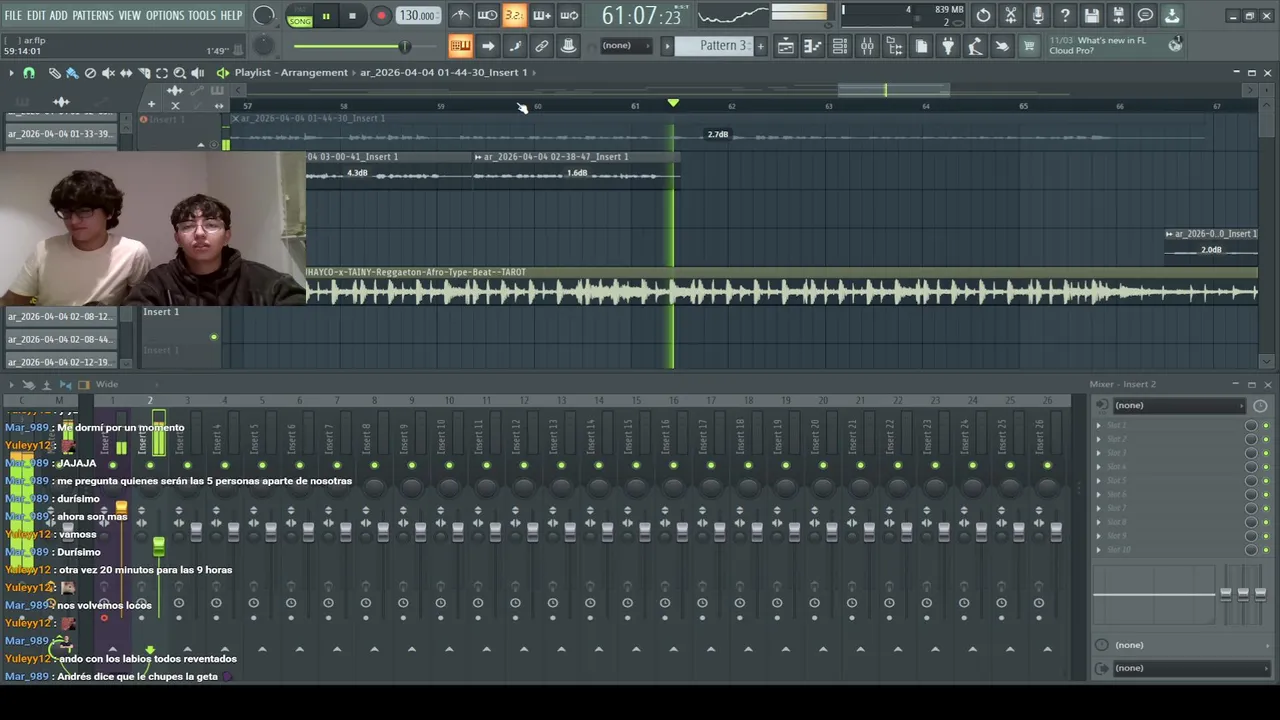Viewport: 1280px width, 720px height.
Task: Expand Slot 8 effect arrow
Action: (x=1099, y=522)
